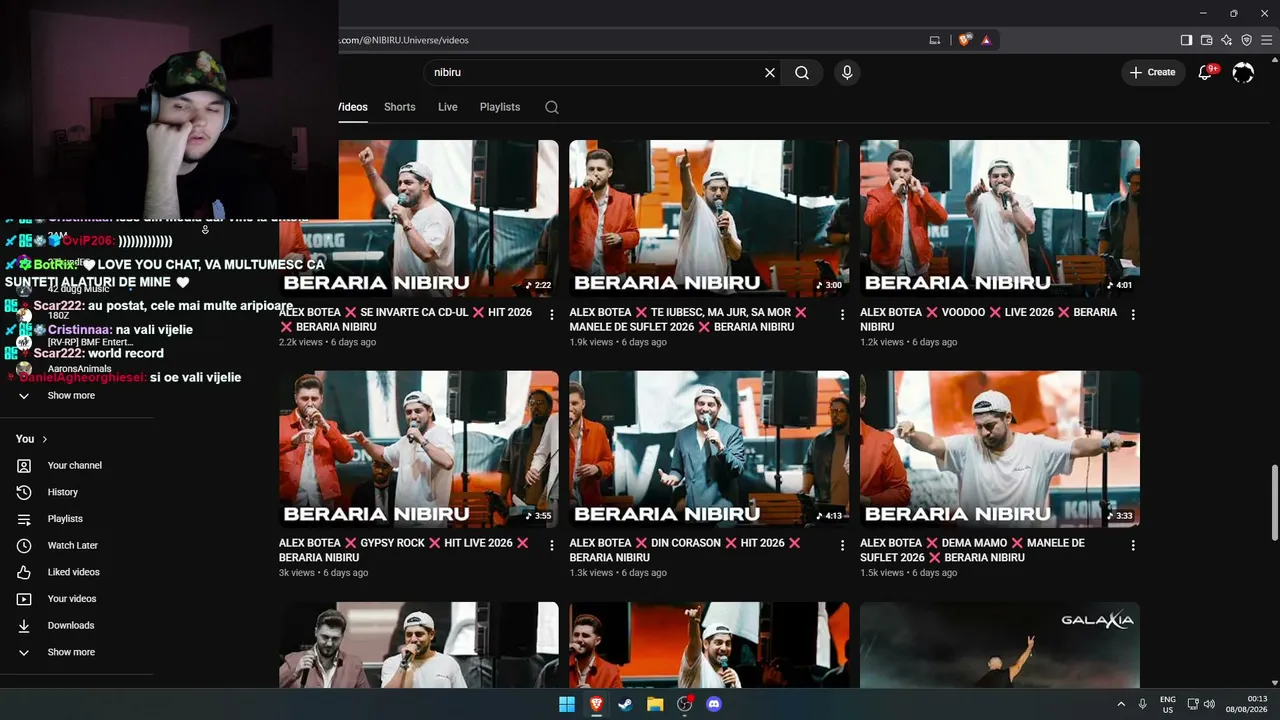This screenshot has height=720, width=1280.
Task: Open Brave Shields icon in address bar
Action: 964,40
